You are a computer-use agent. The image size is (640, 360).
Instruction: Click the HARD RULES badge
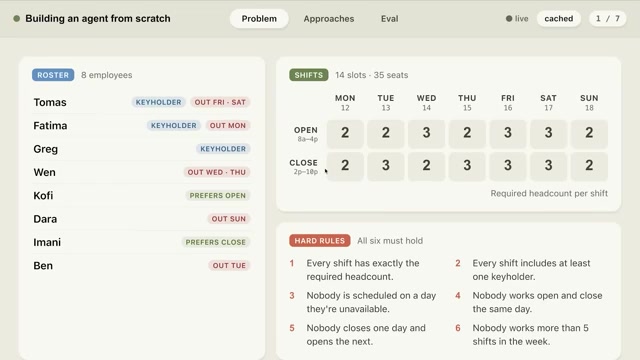click(320, 241)
